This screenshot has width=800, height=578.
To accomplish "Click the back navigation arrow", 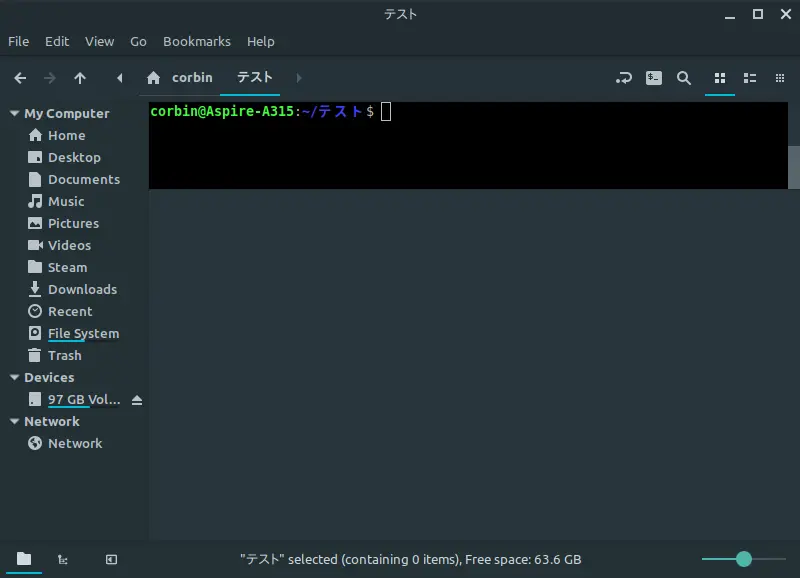I will click(20, 78).
